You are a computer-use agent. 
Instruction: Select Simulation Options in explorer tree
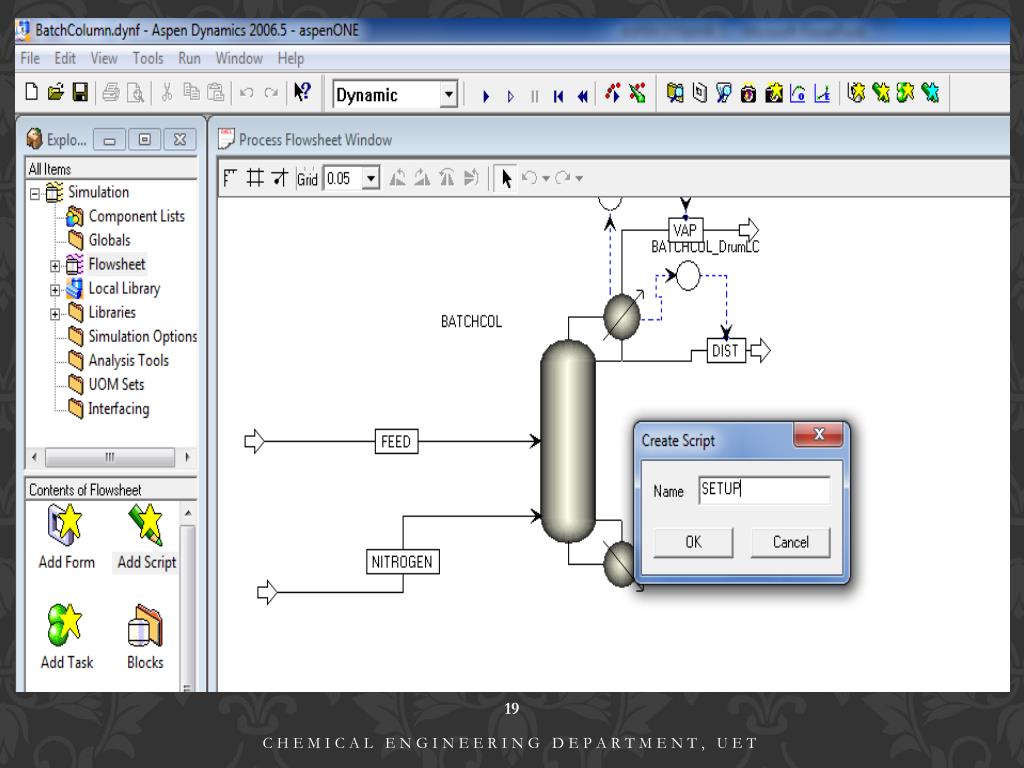(x=142, y=336)
